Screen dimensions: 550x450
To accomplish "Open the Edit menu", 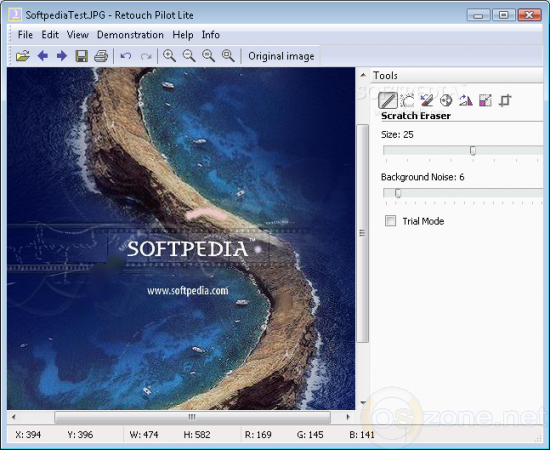I will [50, 35].
